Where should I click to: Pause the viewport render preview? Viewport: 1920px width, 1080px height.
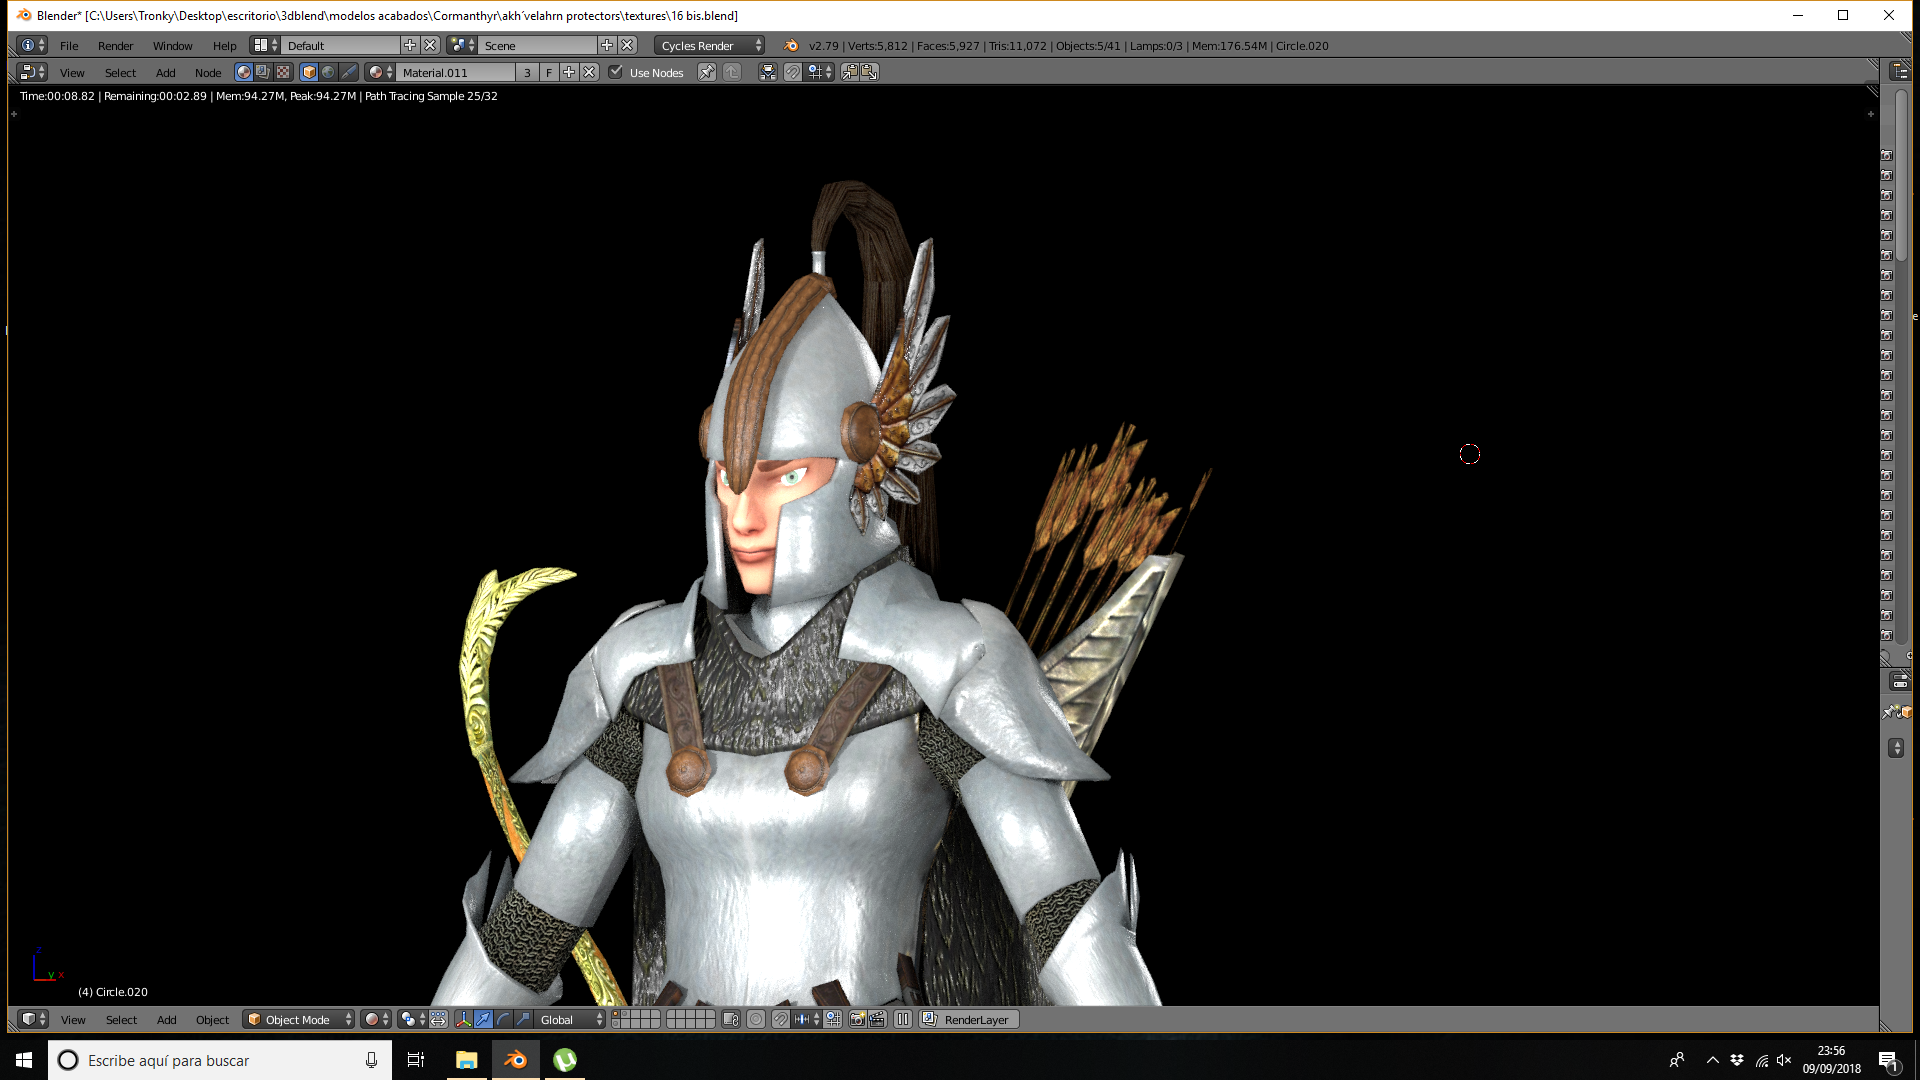pyautogui.click(x=903, y=1019)
